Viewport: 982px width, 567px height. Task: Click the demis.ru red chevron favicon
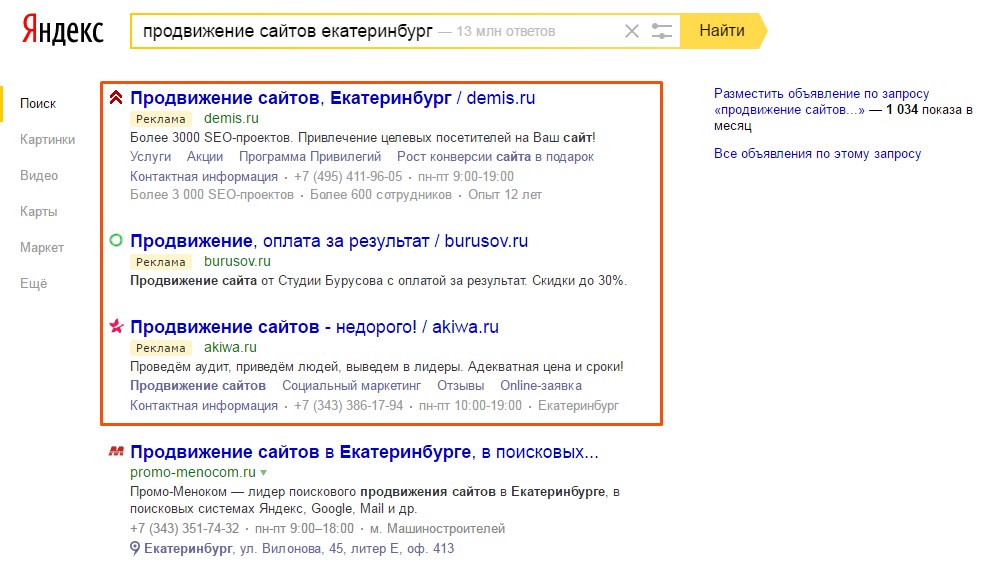click(x=116, y=98)
